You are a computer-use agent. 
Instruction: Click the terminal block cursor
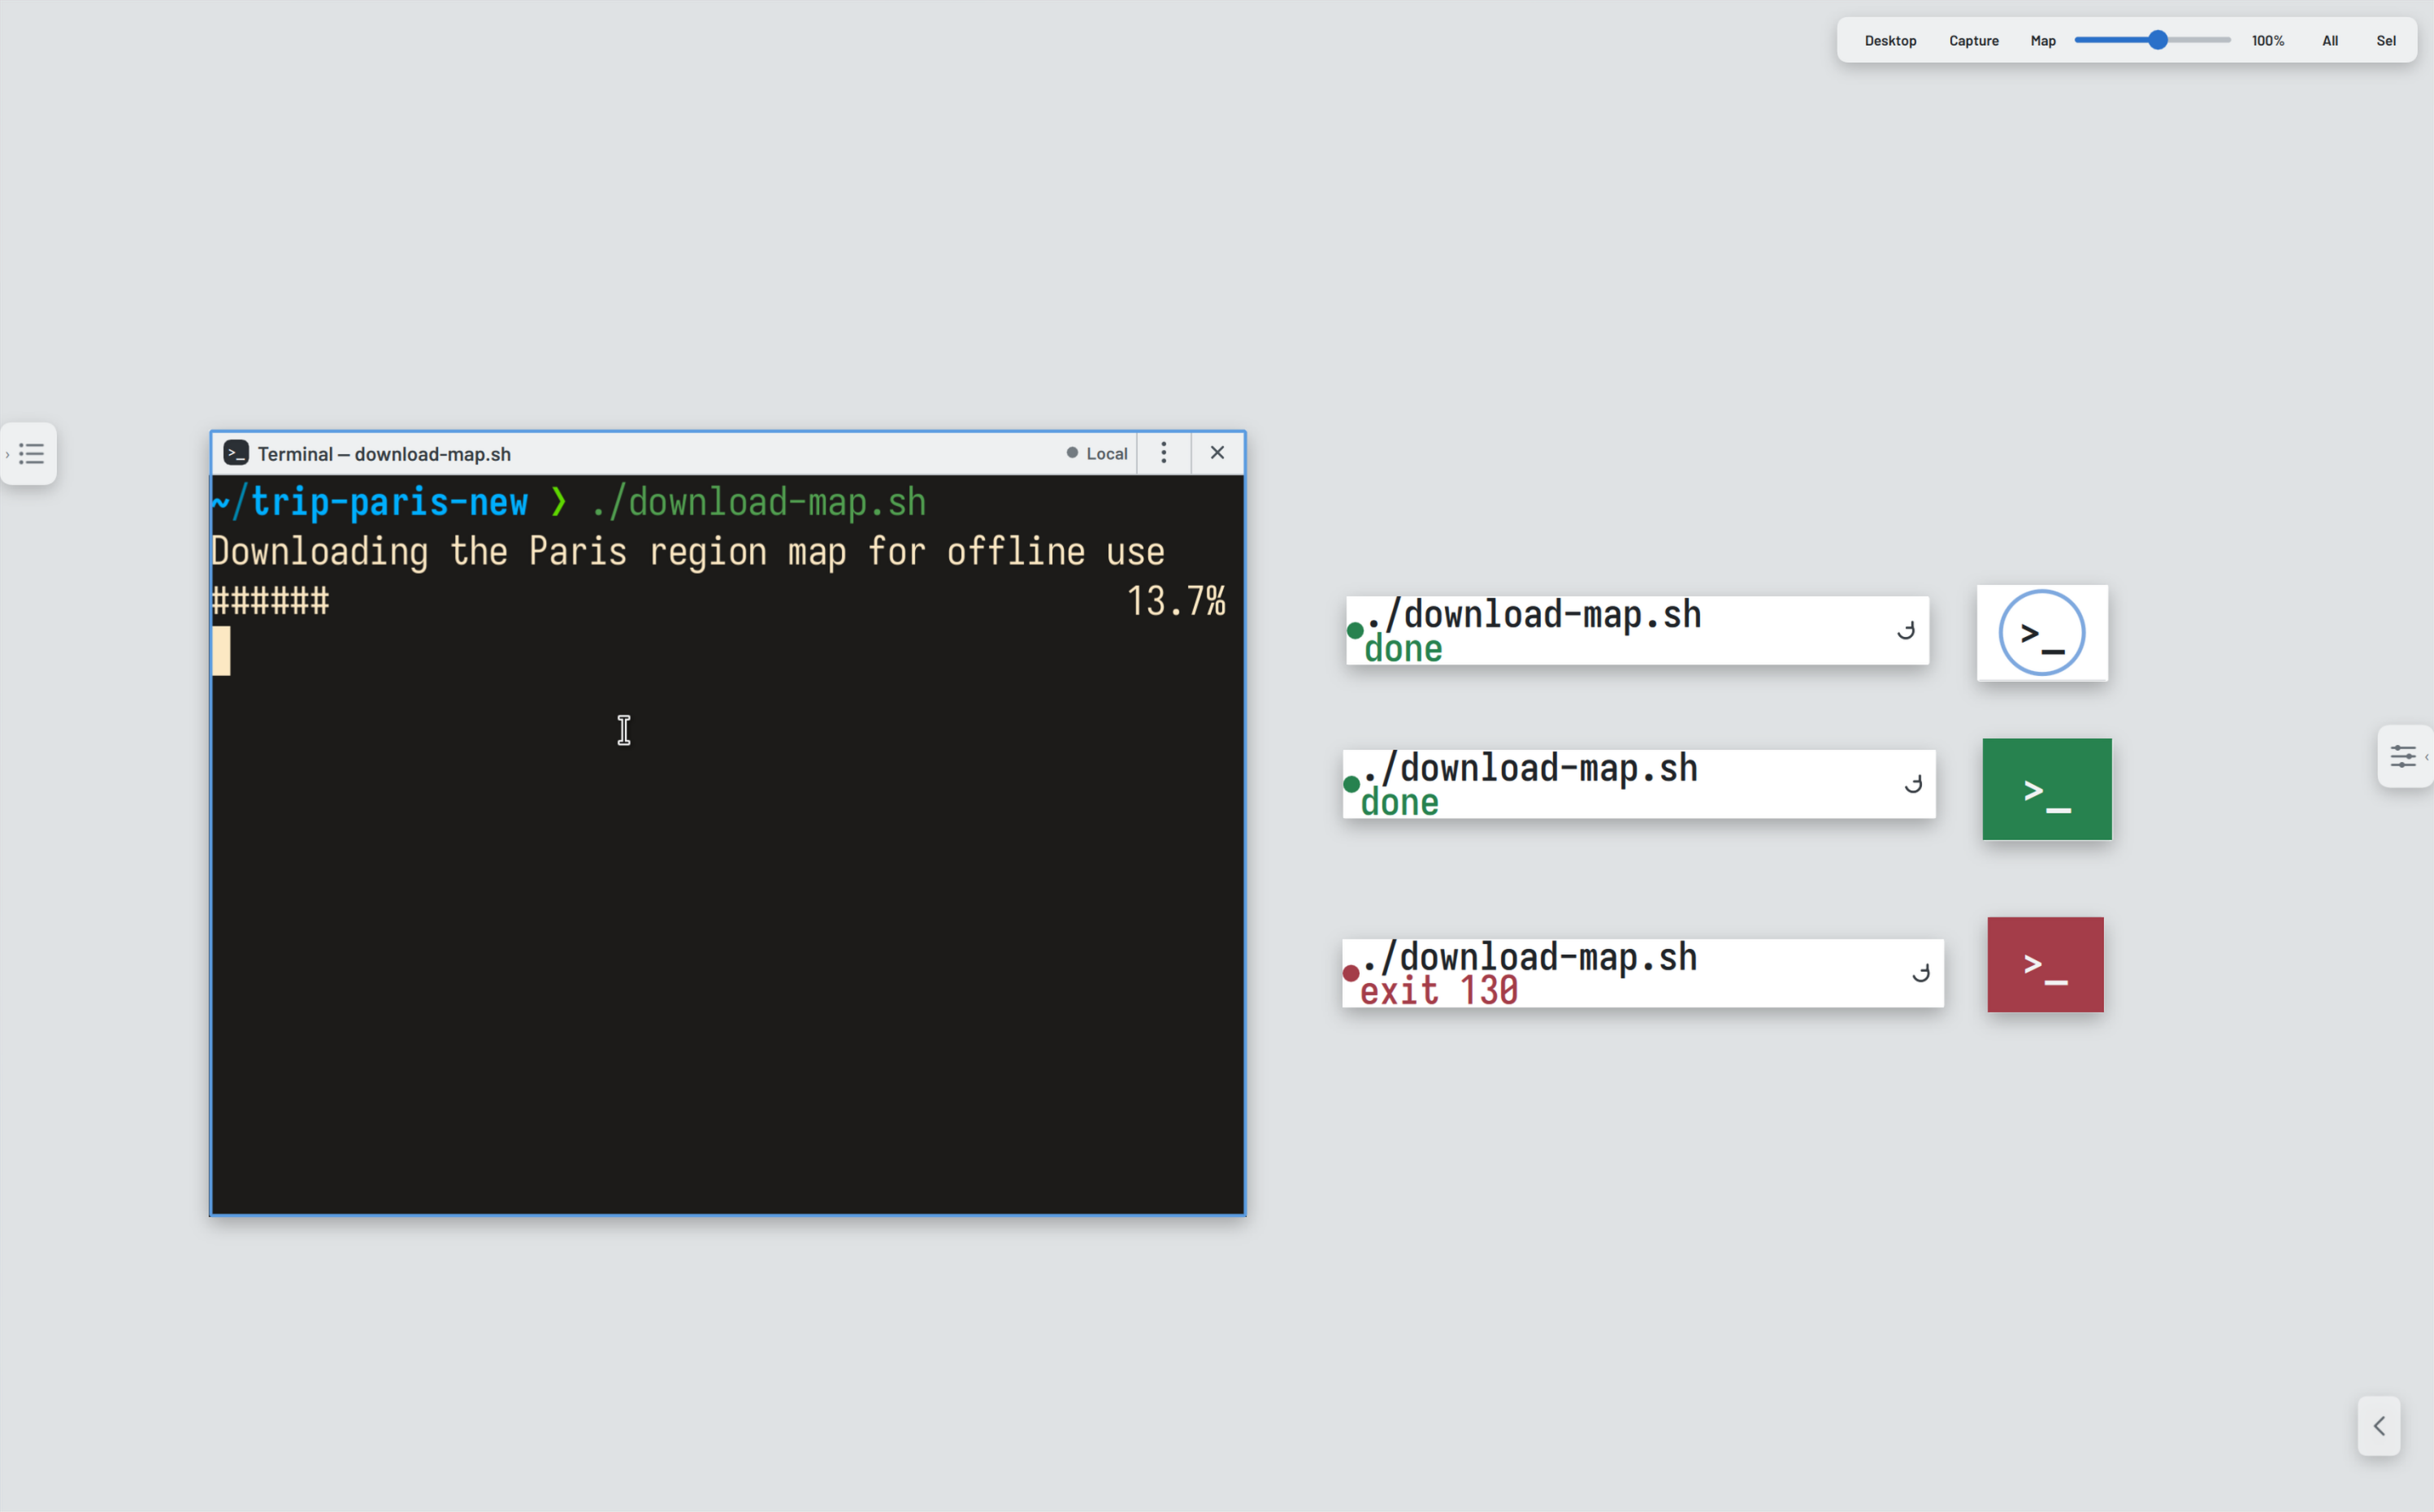221,651
